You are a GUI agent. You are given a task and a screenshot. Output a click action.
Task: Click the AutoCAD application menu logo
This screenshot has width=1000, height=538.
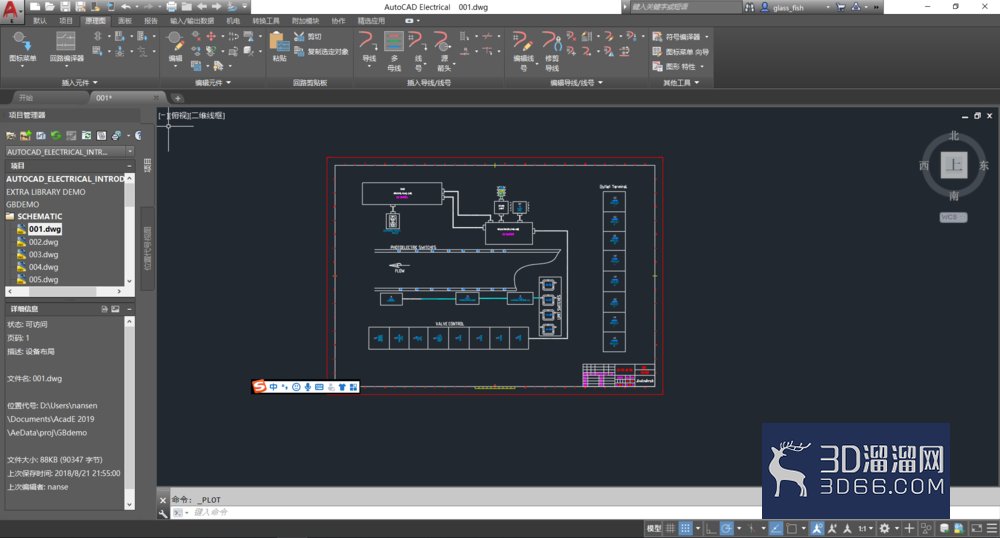click(11, 10)
